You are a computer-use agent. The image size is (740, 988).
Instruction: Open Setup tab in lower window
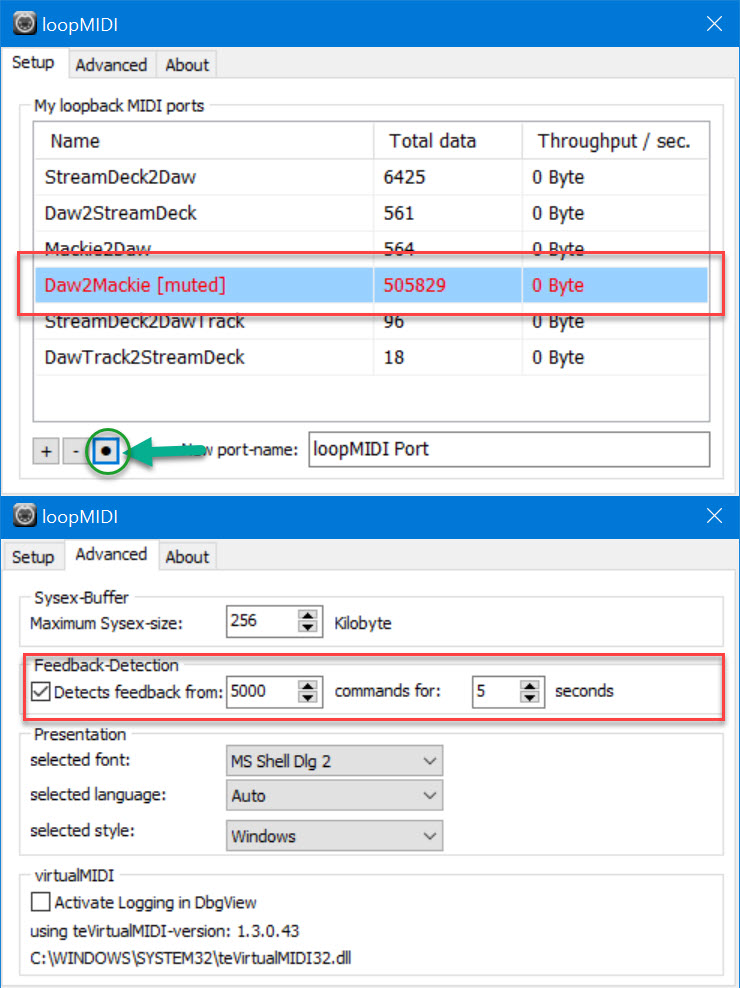click(33, 557)
